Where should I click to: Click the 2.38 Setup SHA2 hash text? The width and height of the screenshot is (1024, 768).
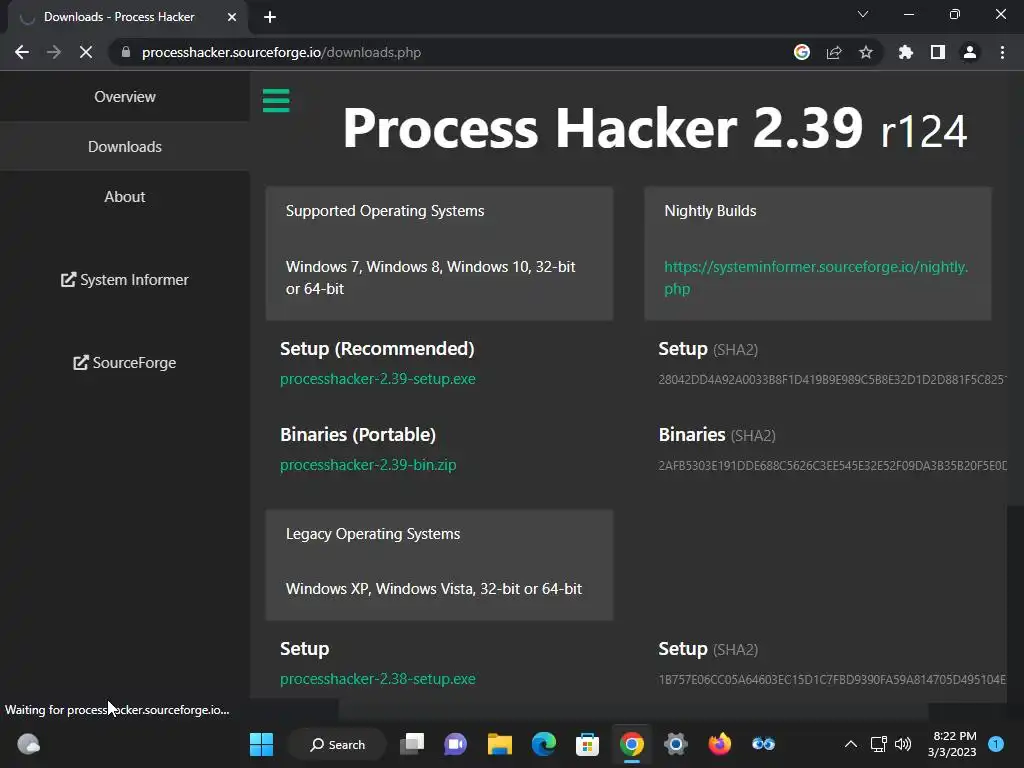(x=832, y=680)
